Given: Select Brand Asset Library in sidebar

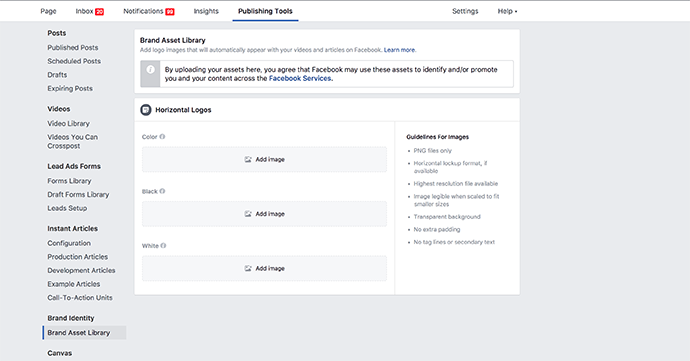Looking at the screenshot, I should [84, 333].
